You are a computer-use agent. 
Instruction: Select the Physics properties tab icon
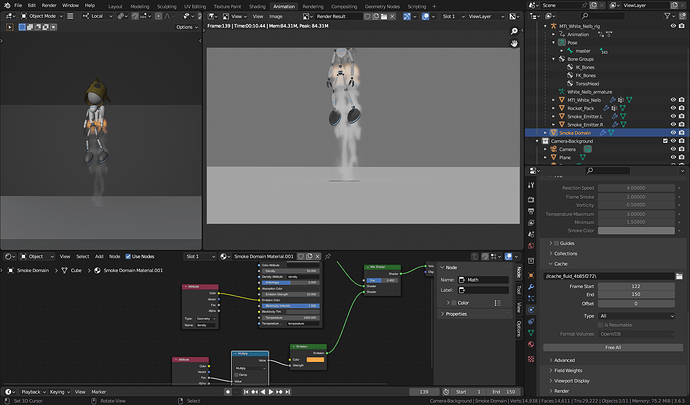(x=531, y=309)
